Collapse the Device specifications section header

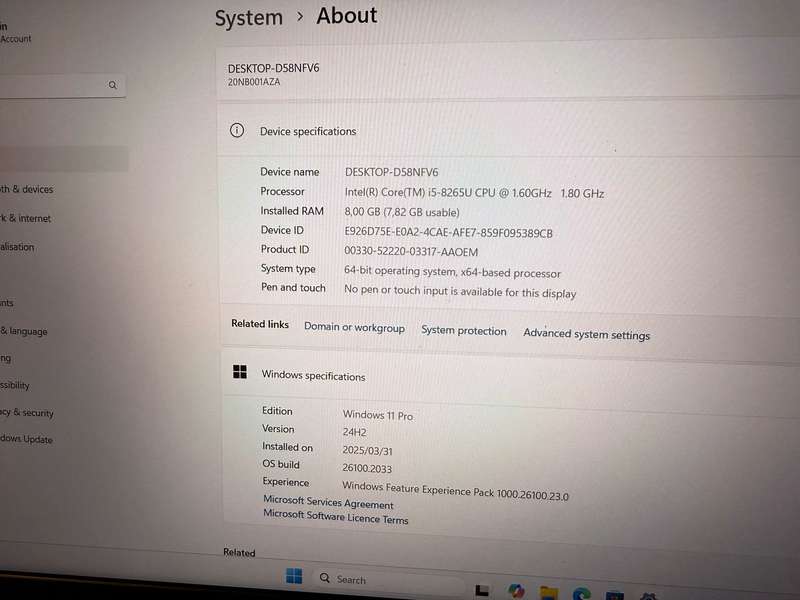point(508,130)
